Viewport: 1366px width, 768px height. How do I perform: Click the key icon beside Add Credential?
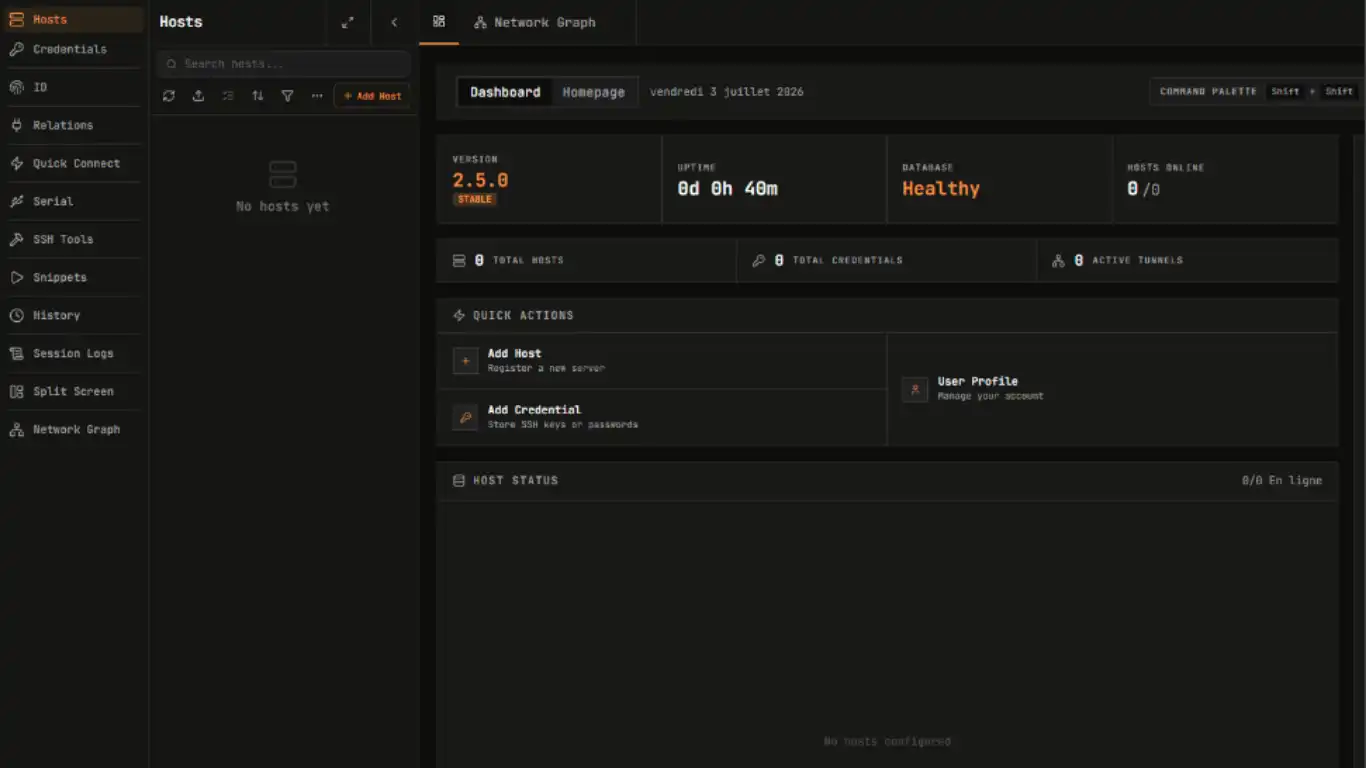466,417
